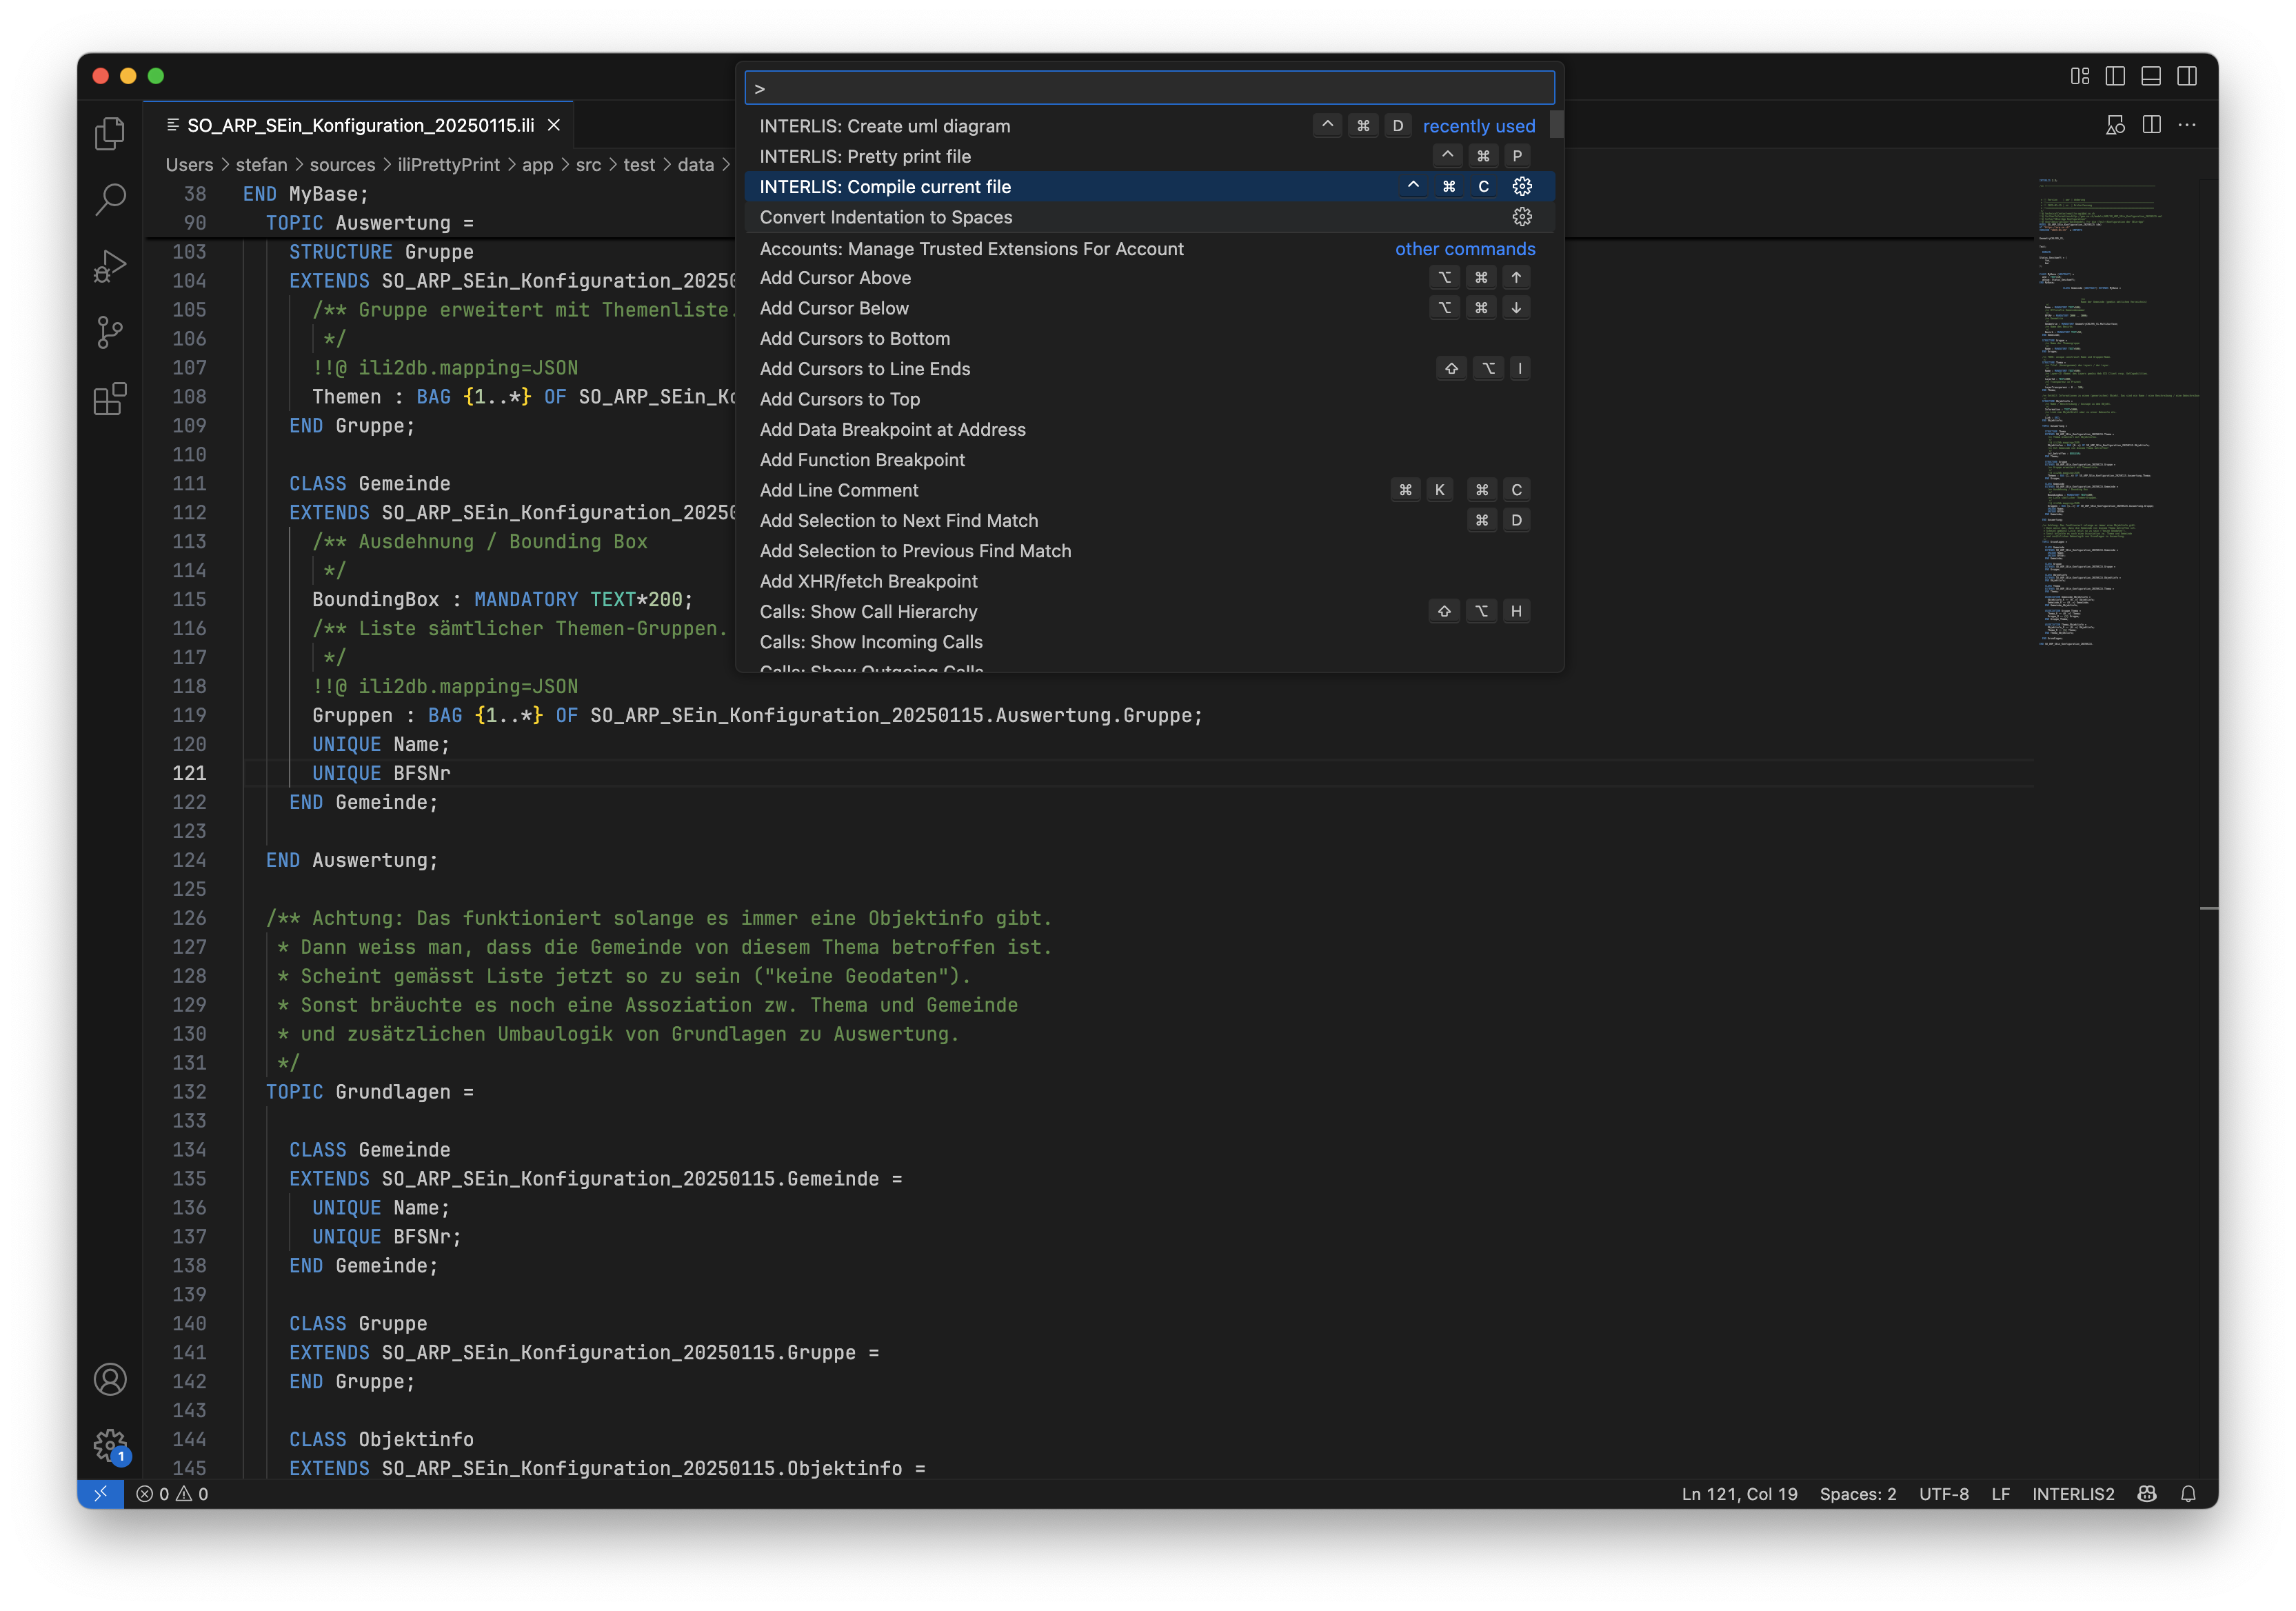Run INTERLIS: Create uml diagram command

click(1150, 126)
